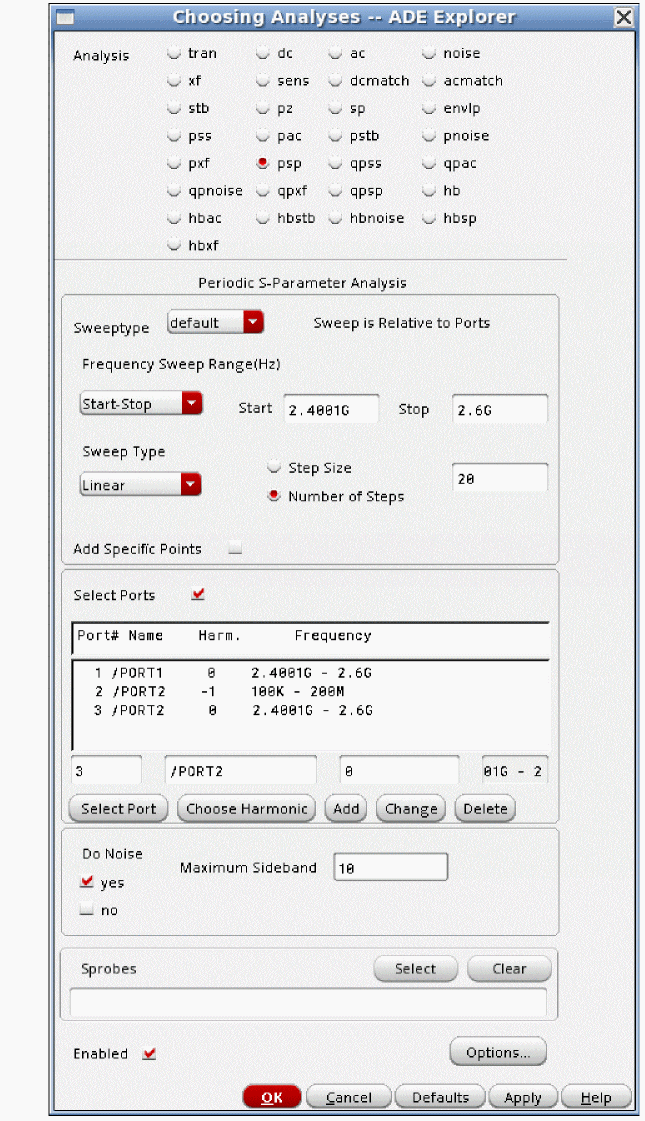This screenshot has height=1121, width=645.
Task: Click the harmonic value input field
Action: [x=399, y=771]
